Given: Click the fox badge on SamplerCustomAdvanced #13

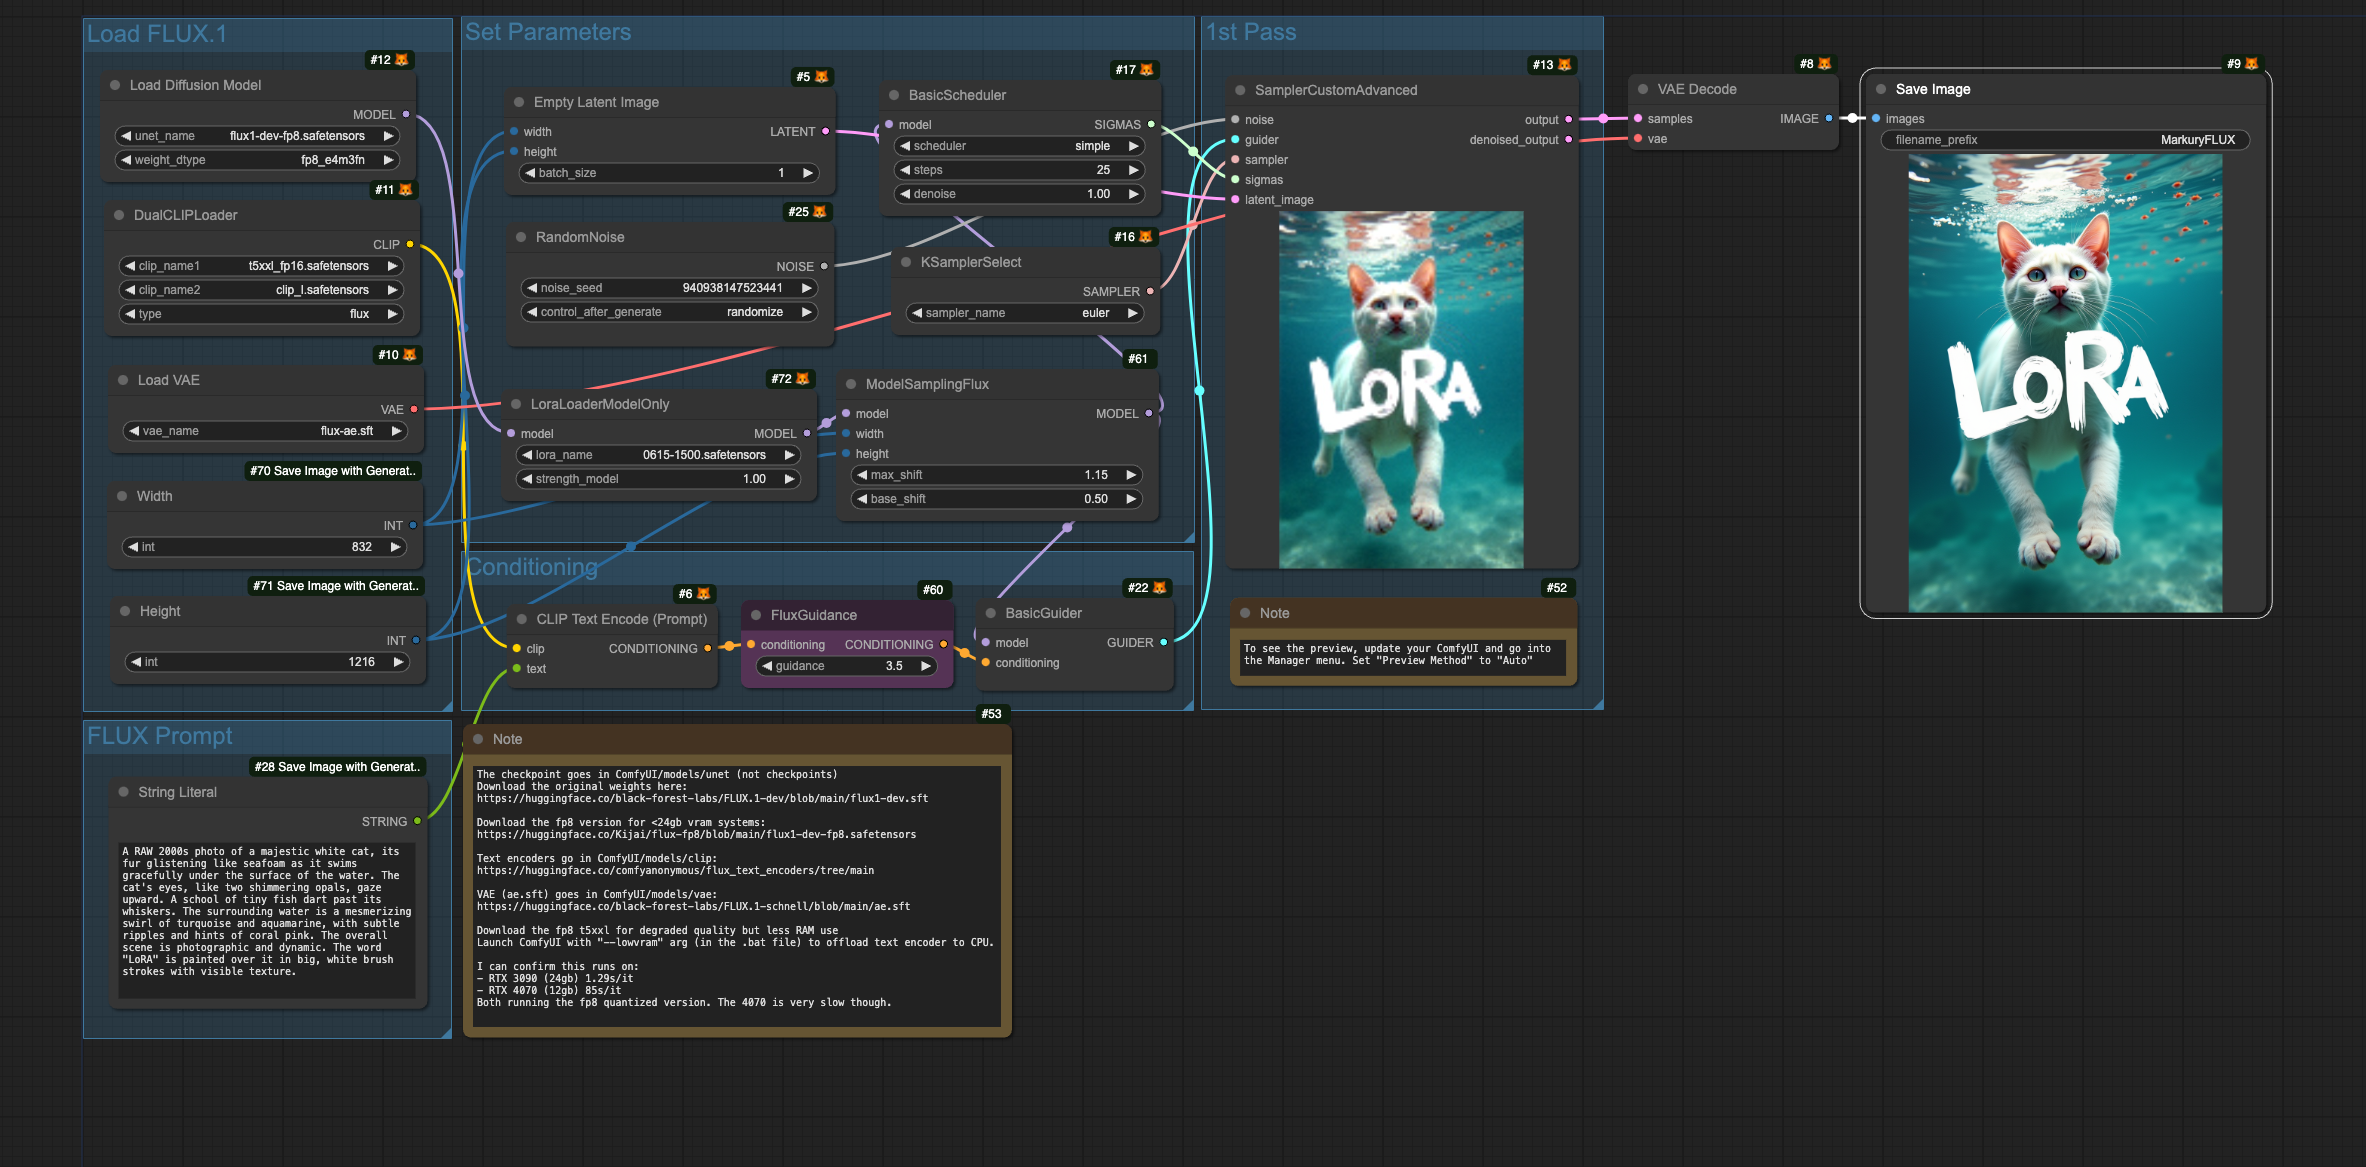Looking at the screenshot, I should coord(1565,65).
